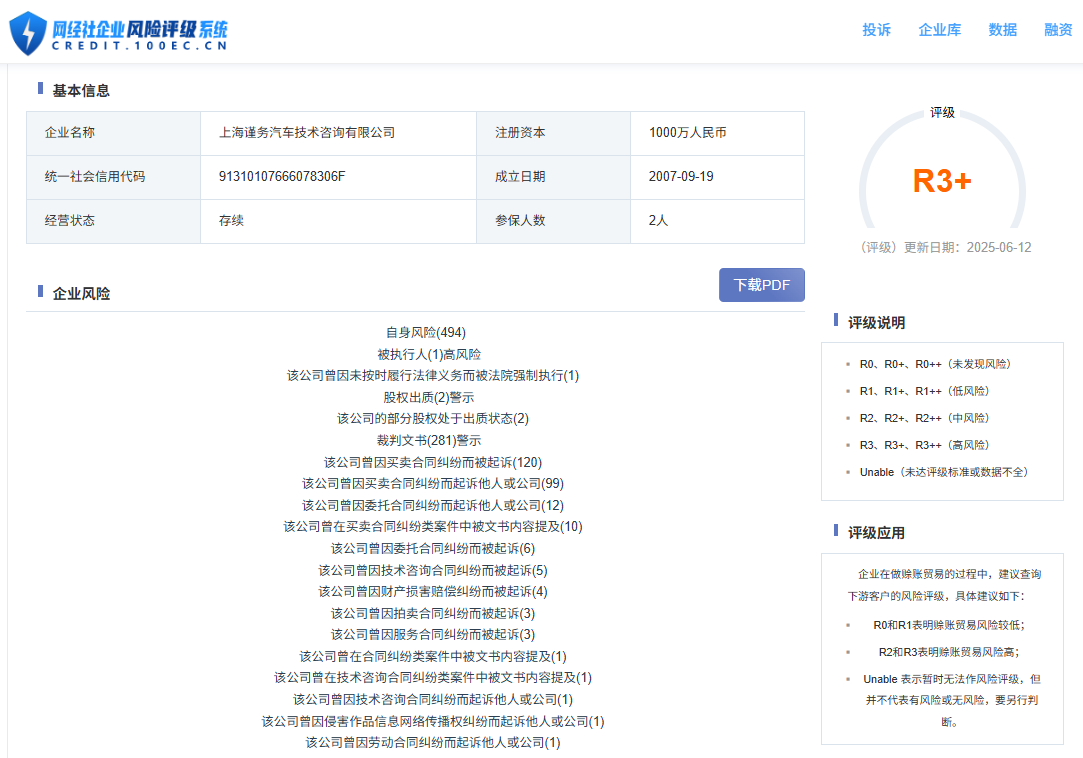1083x758 pixels.
Task: Go to the 企业库 page
Action: pyautogui.click(x=939, y=30)
